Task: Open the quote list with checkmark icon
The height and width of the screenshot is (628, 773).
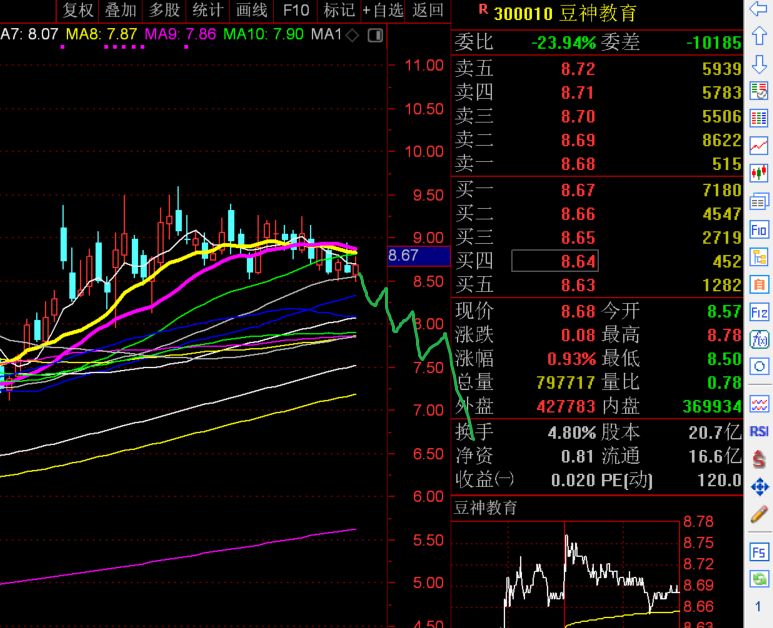Action: [759, 91]
